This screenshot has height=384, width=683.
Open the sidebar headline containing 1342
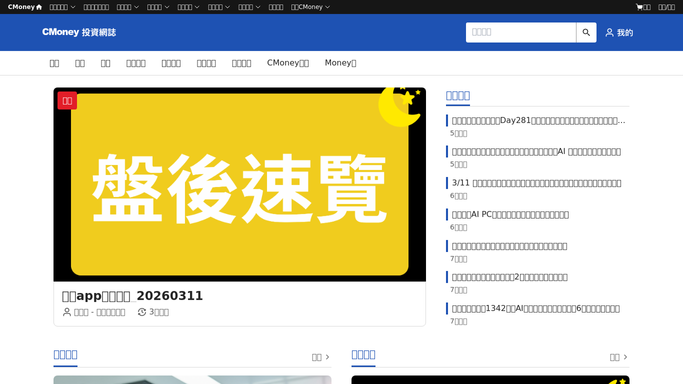click(536, 309)
